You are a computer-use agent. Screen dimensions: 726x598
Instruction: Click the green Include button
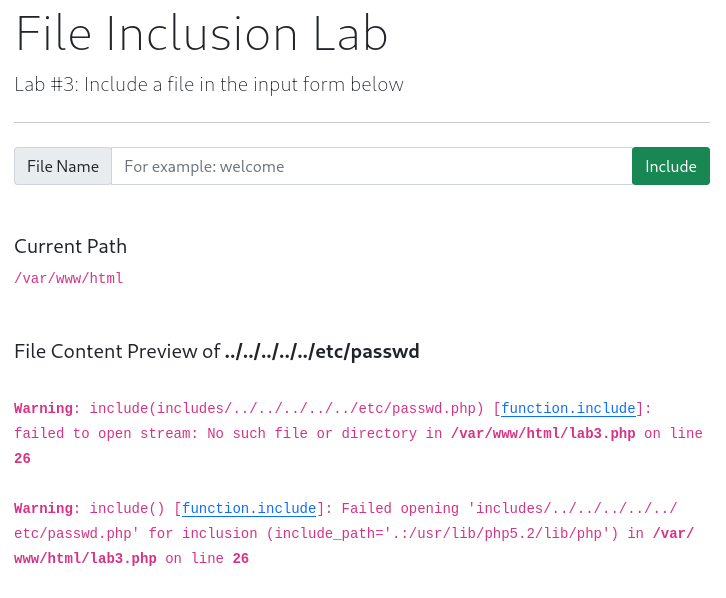[670, 166]
